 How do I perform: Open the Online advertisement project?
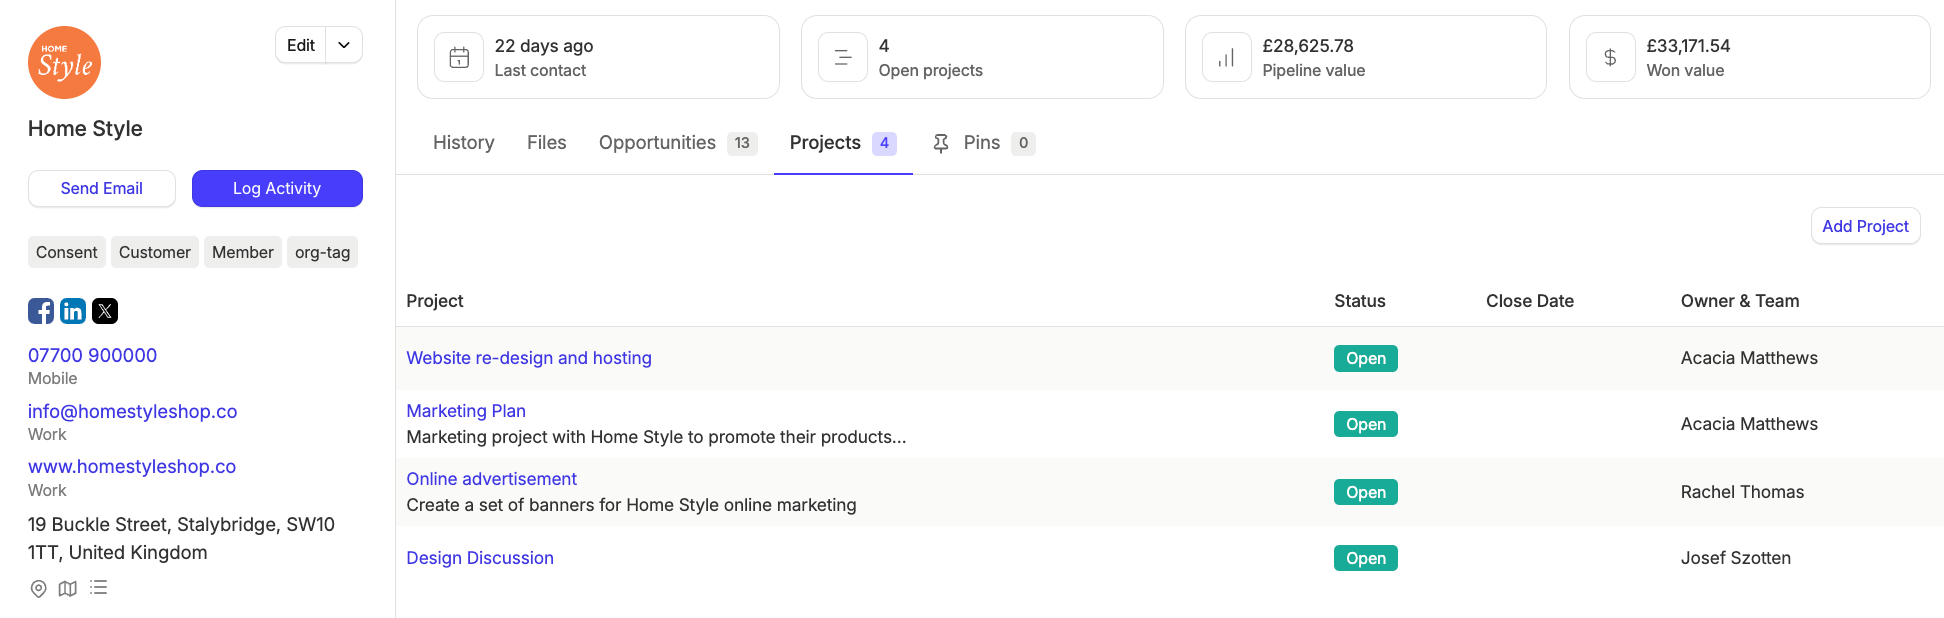coord(492,479)
